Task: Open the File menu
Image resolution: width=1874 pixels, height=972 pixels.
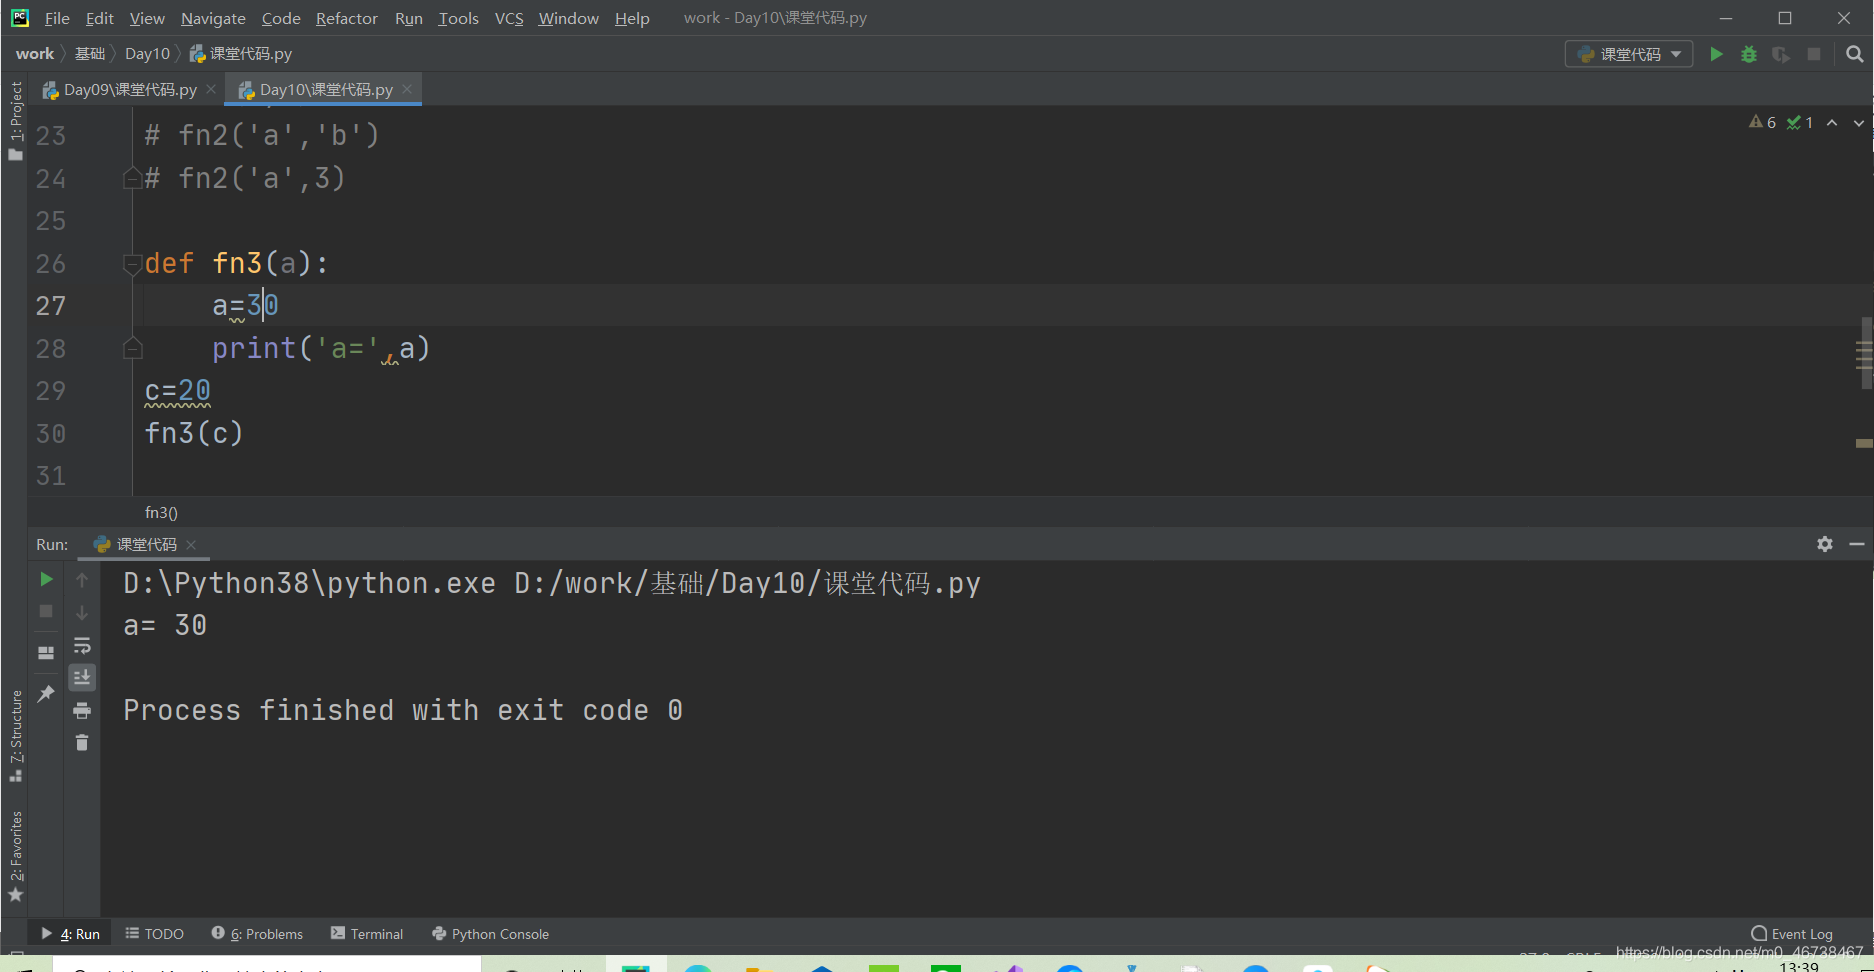Action: coord(57,18)
